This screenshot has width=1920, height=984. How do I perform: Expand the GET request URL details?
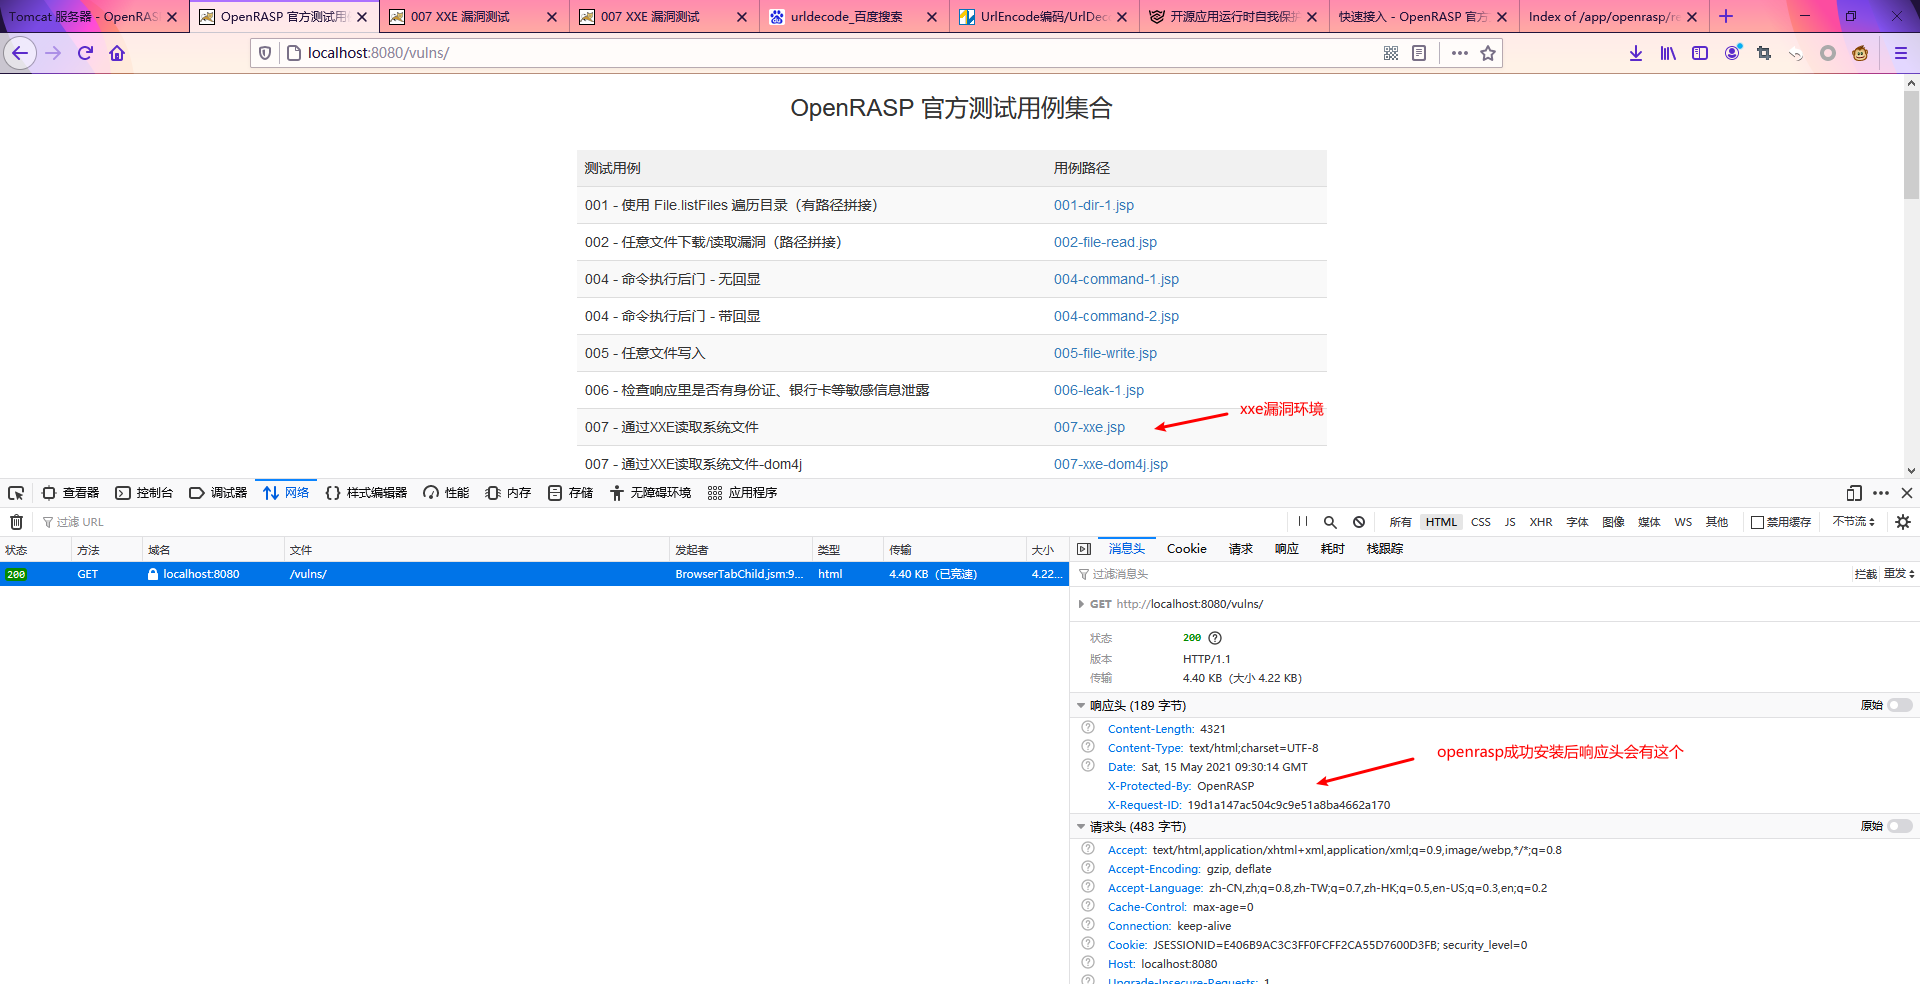[1081, 604]
